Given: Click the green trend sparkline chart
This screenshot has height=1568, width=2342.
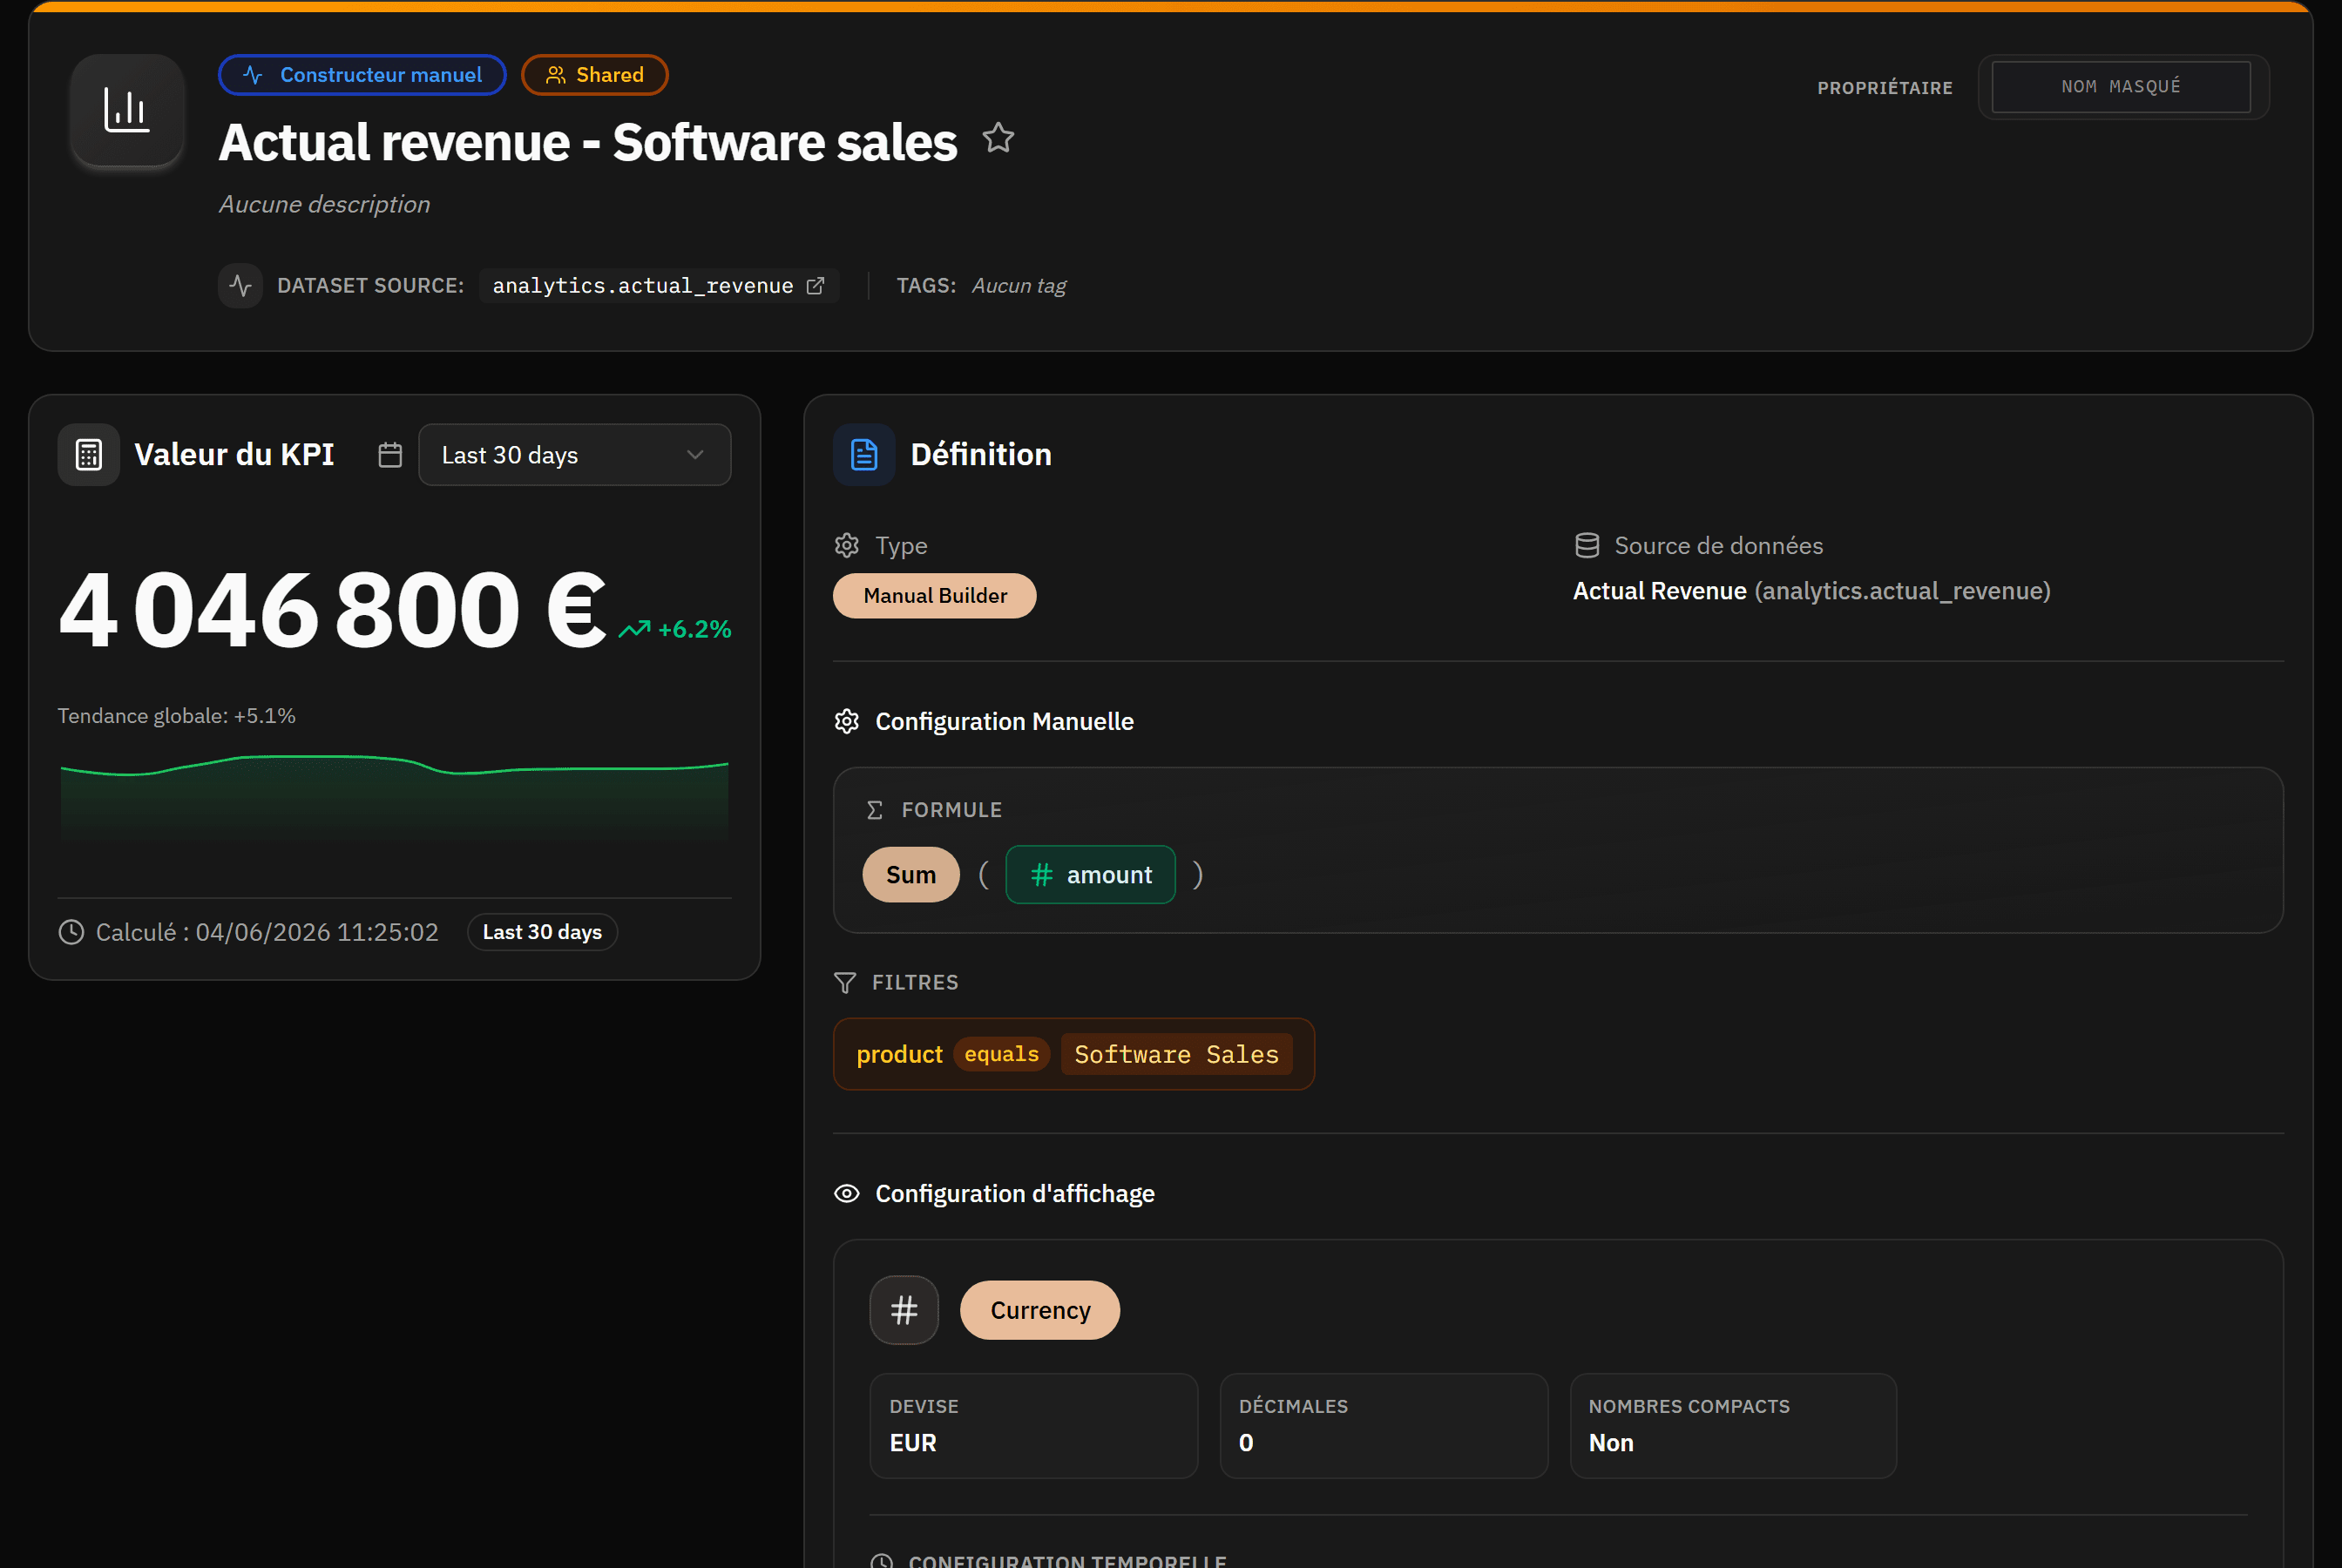Looking at the screenshot, I should pyautogui.click(x=394, y=800).
